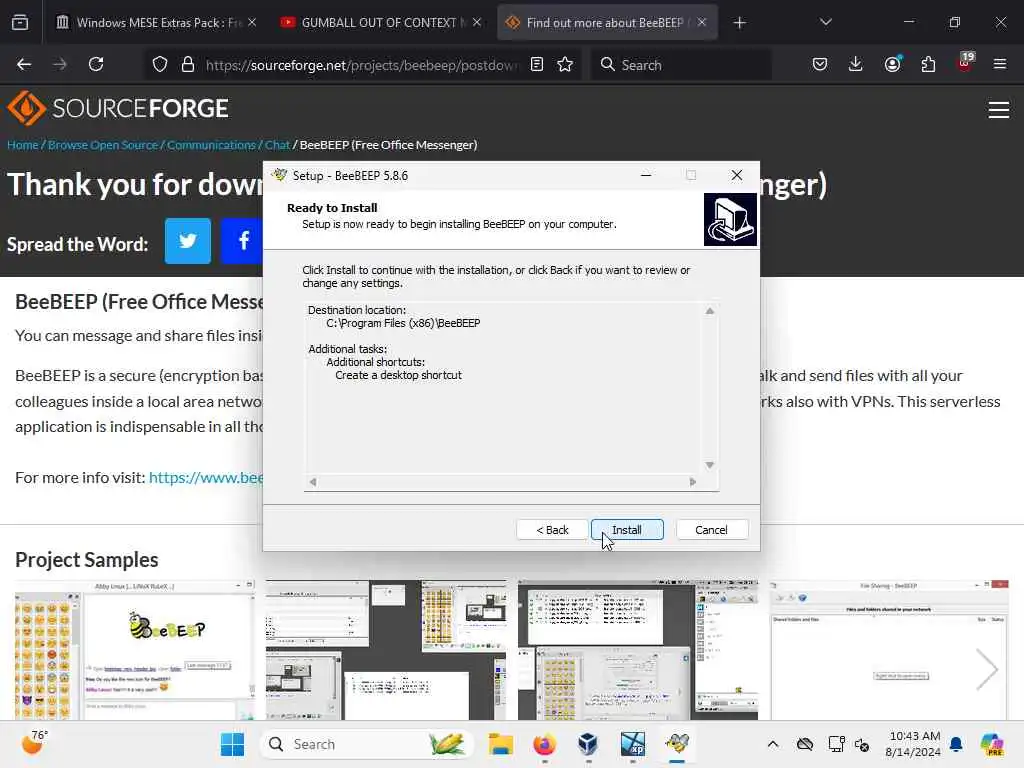Screen dimensions: 1024x768
Task: Open the extension with badge 19
Action: (x=965, y=63)
